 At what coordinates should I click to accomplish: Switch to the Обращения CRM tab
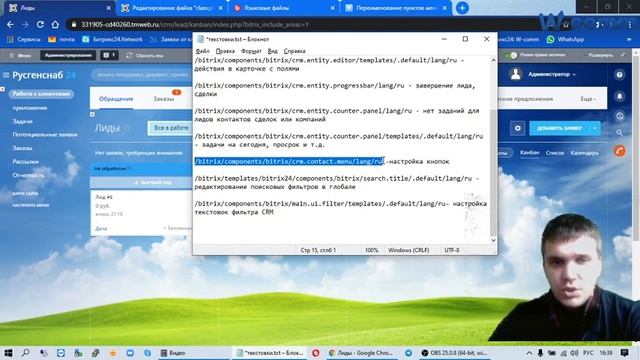[116, 99]
